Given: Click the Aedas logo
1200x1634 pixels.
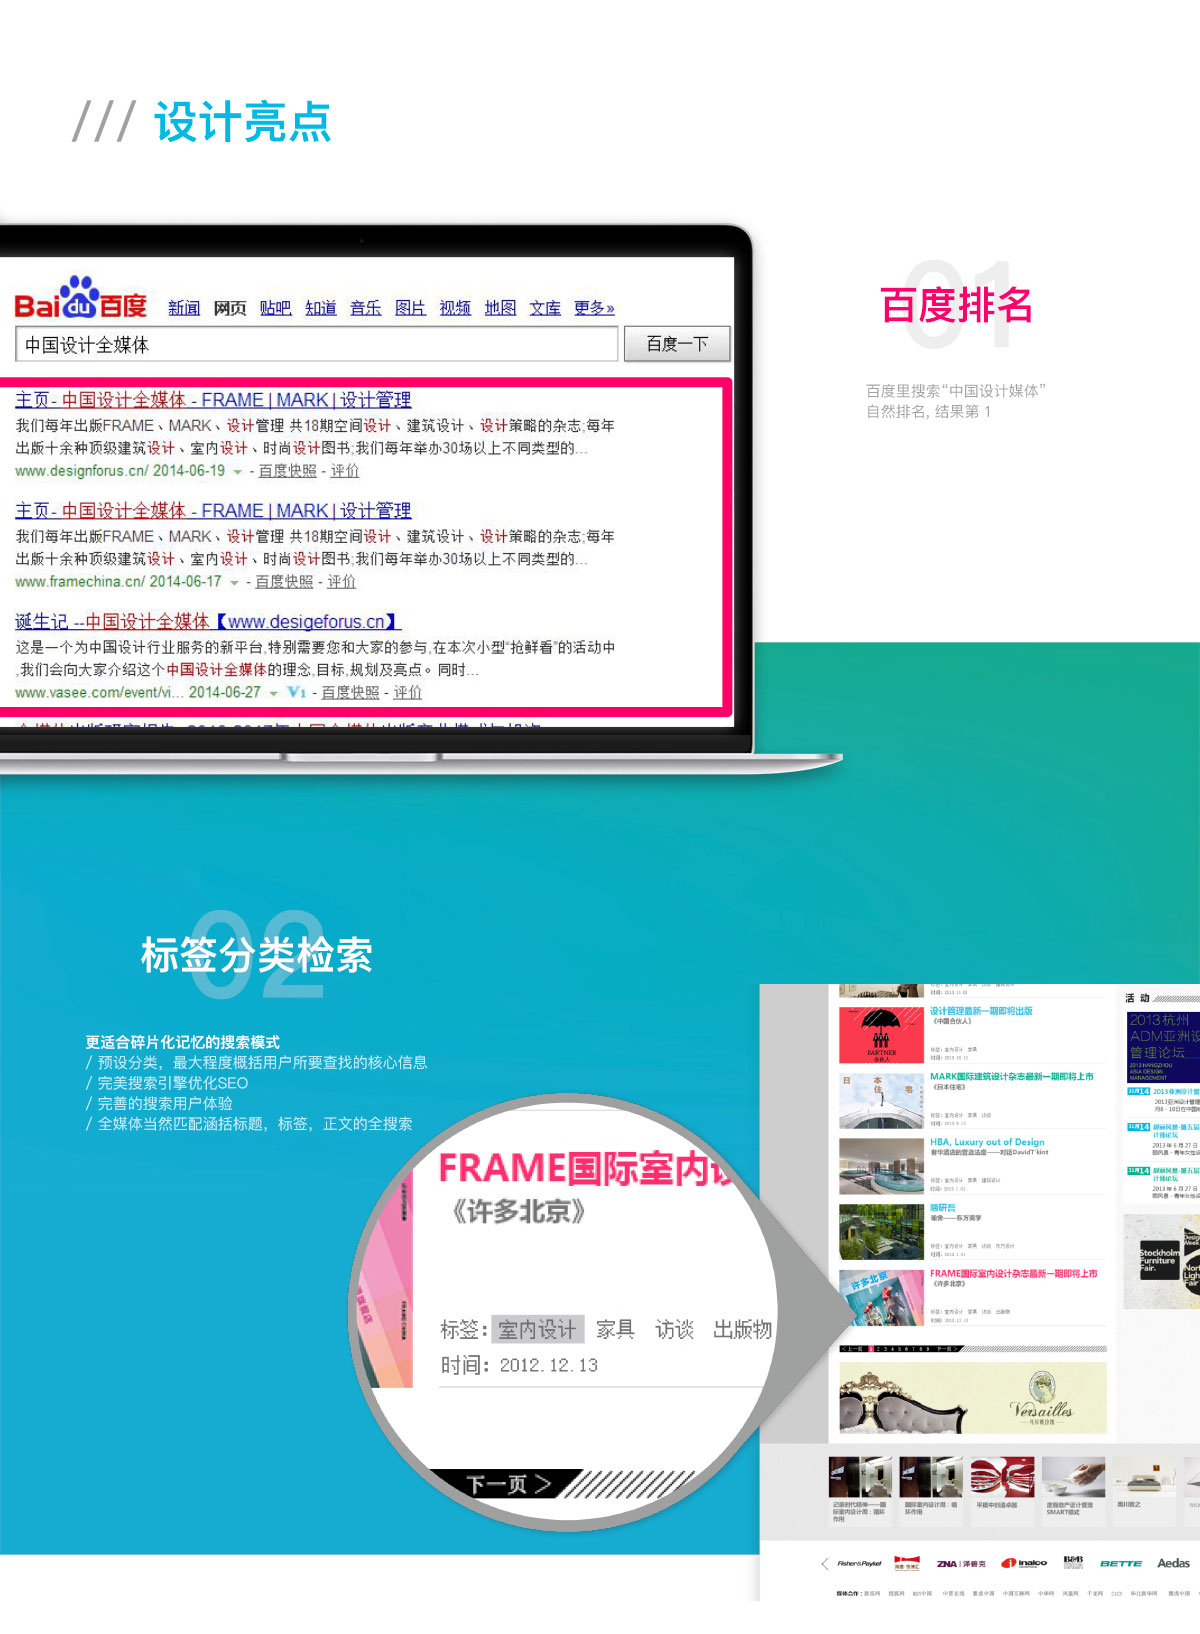Looking at the screenshot, I should pyautogui.click(x=1173, y=1563).
